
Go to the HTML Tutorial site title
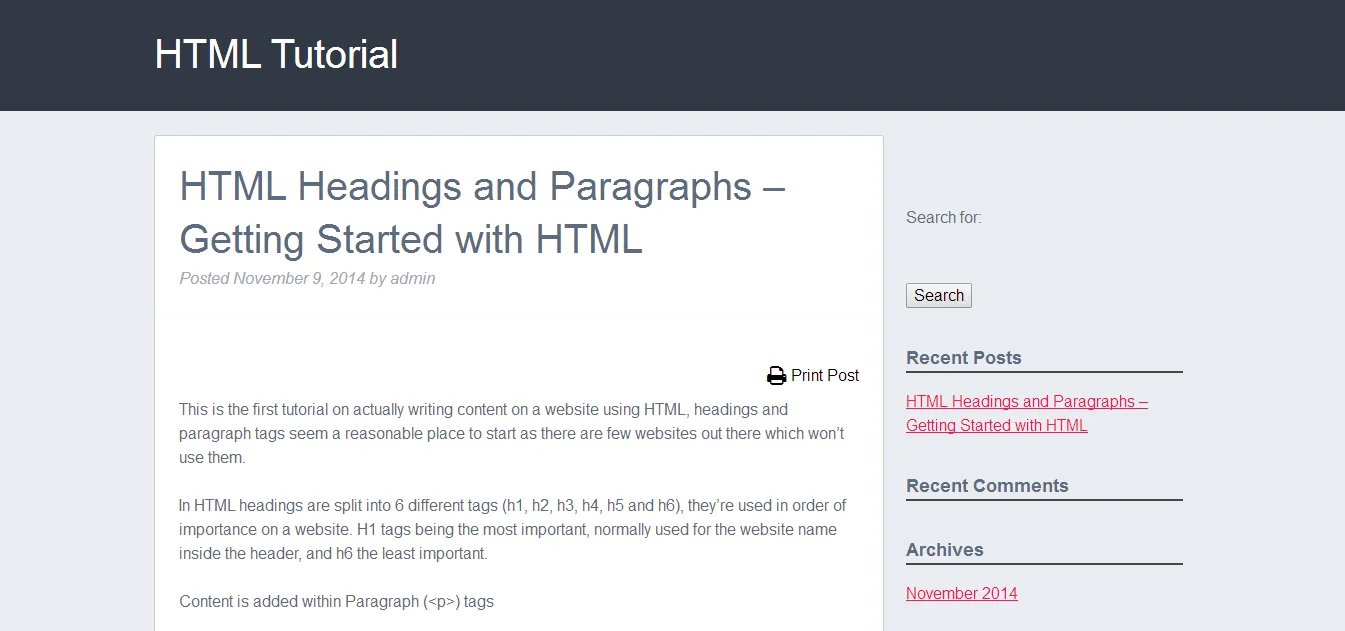(276, 54)
